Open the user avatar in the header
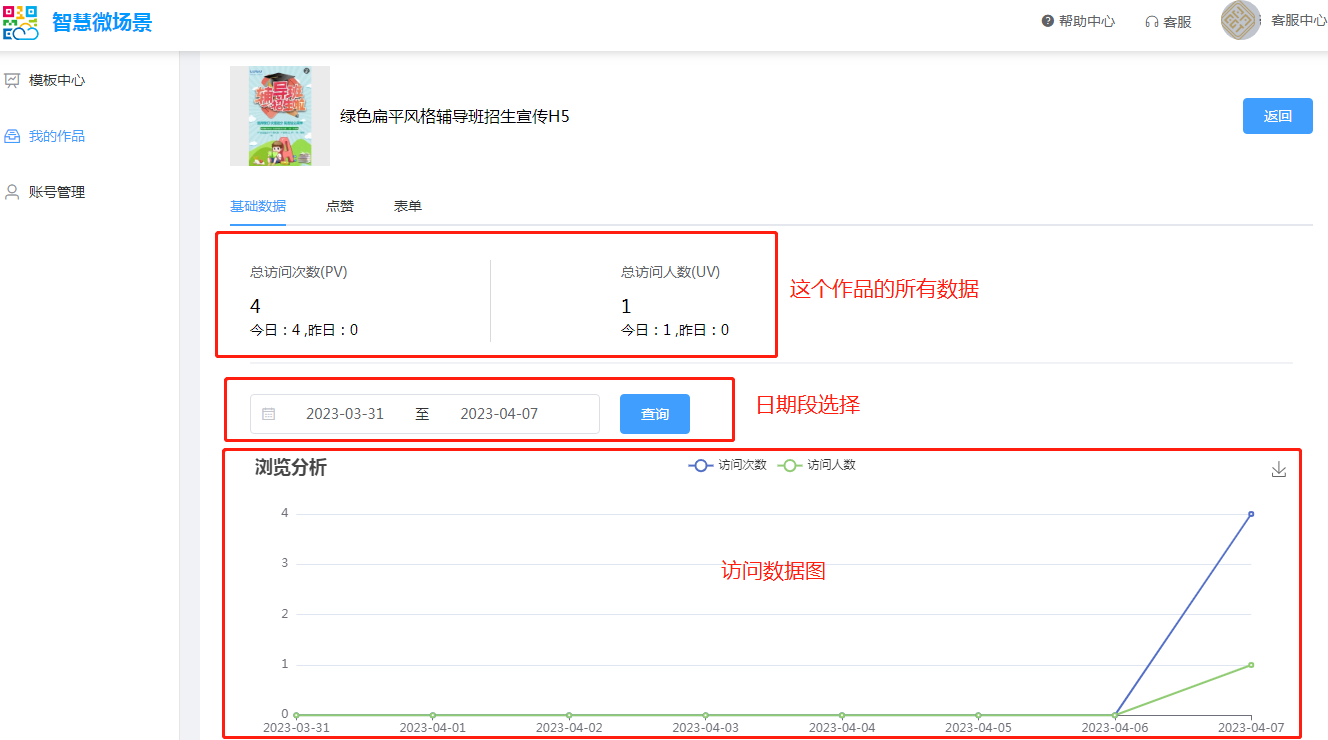 1241,21
